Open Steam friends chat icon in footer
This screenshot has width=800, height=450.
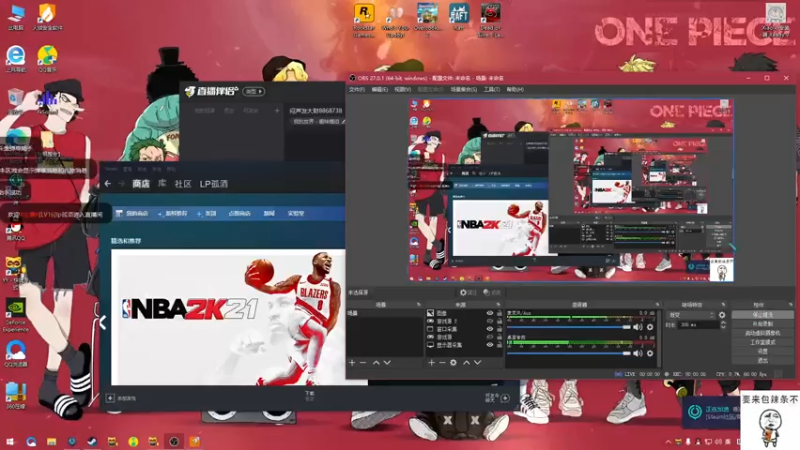pos(505,398)
